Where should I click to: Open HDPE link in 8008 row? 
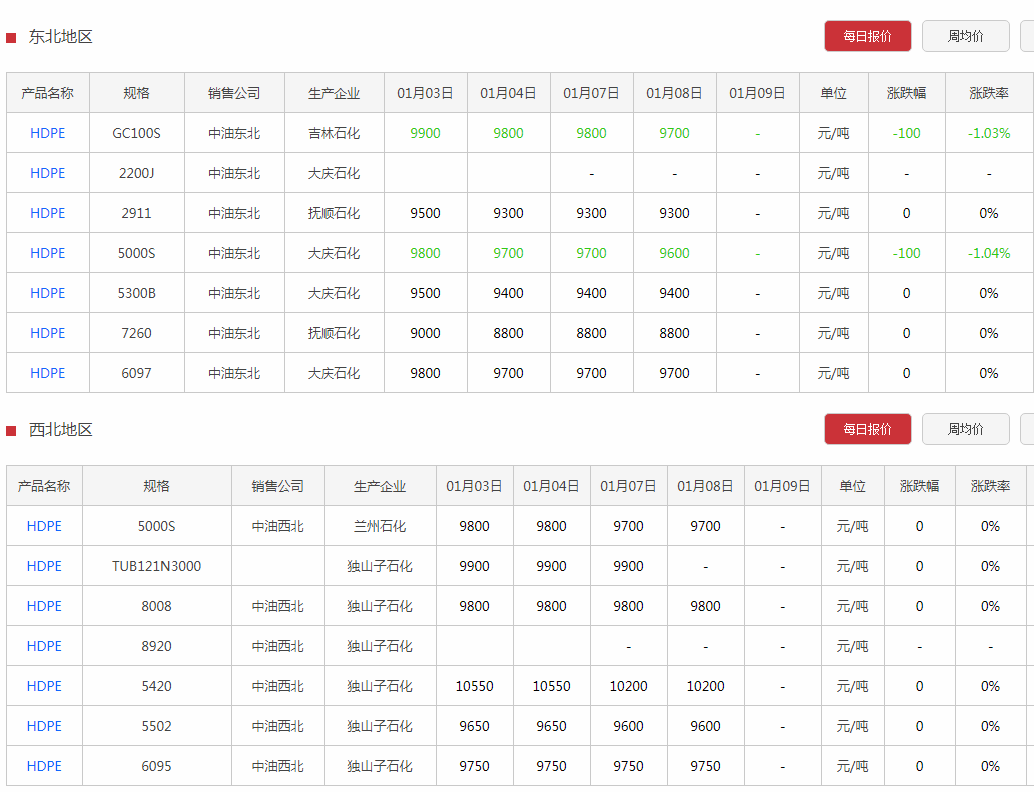pyautogui.click(x=44, y=606)
